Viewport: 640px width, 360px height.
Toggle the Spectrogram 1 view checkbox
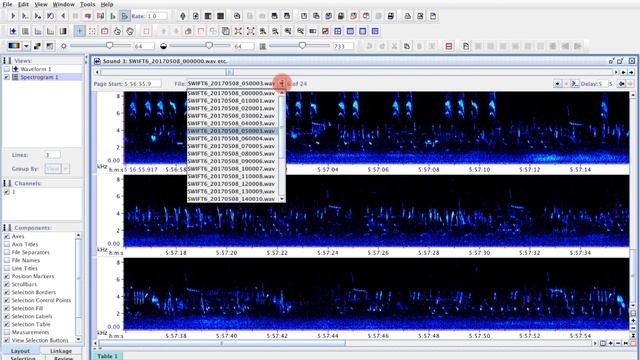point(7,77)
